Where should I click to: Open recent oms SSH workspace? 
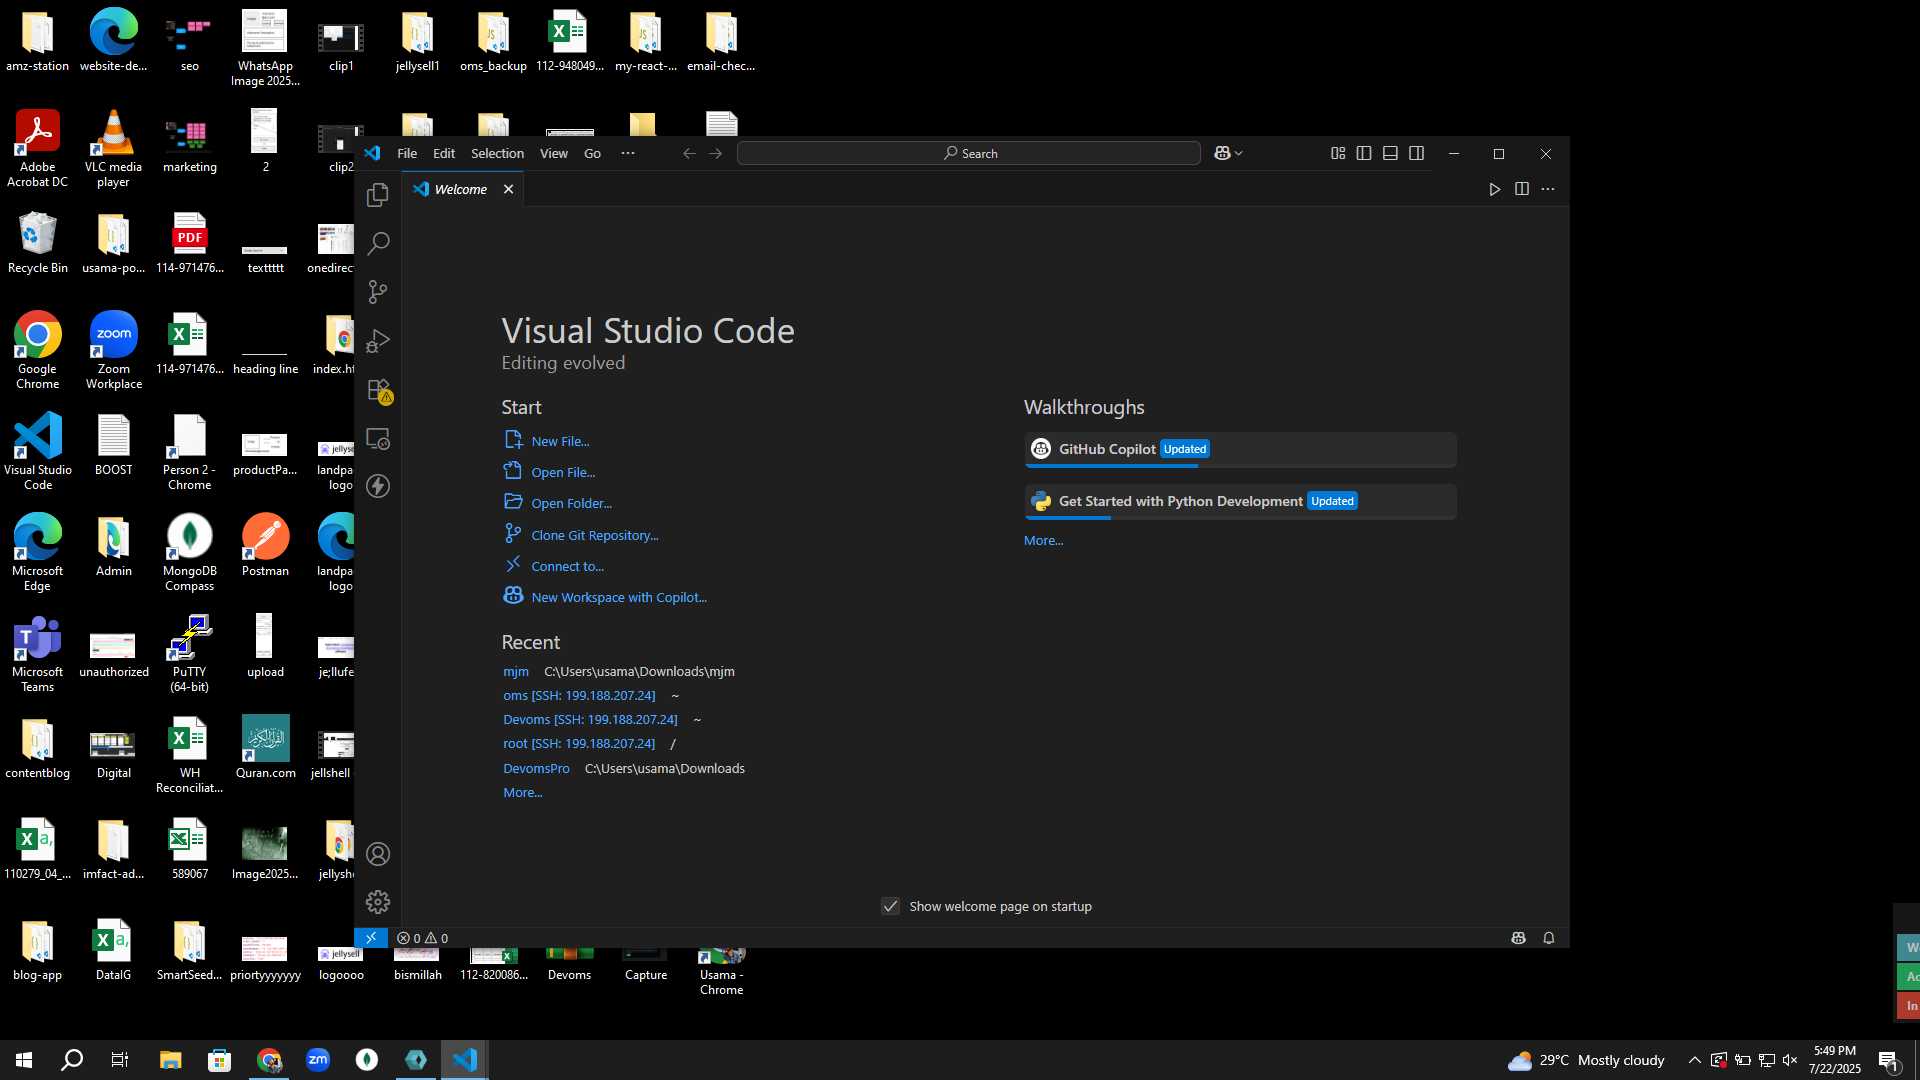[579, 695]
